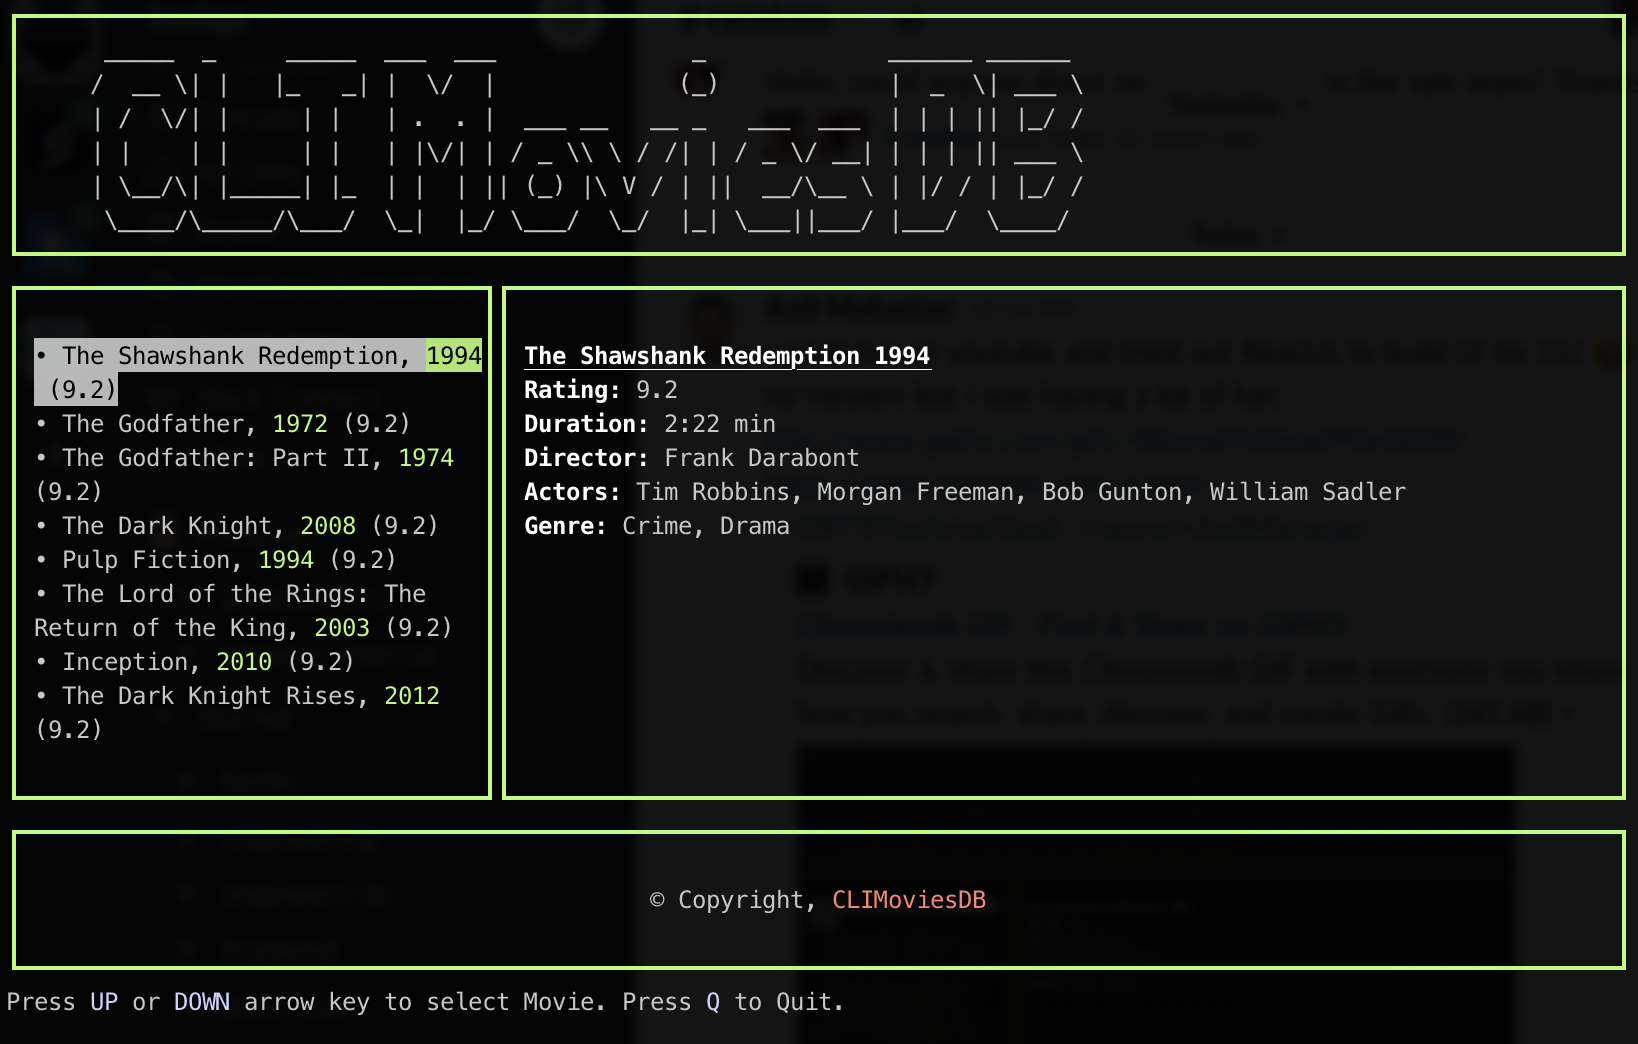
Task: Click the Actors line with Tim Robbins
Action: (x=965, y=492)
